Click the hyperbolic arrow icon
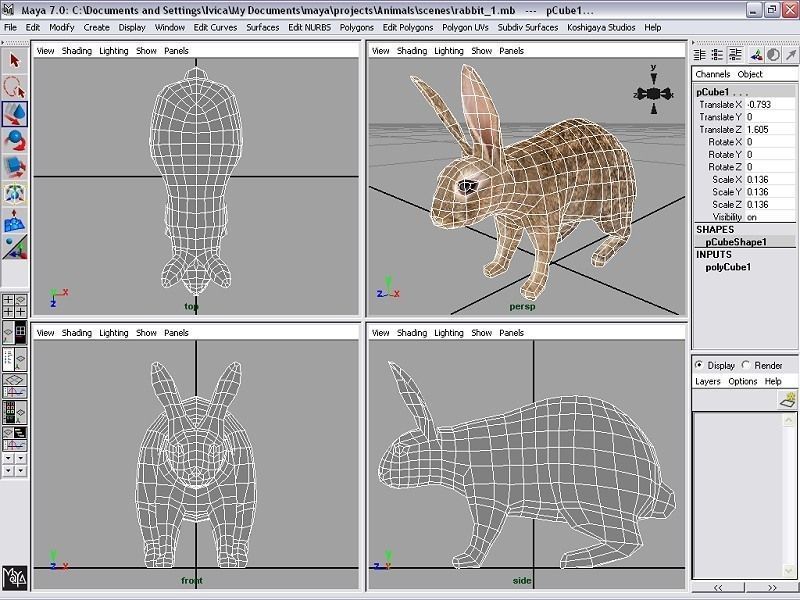 tap(790, 55)
